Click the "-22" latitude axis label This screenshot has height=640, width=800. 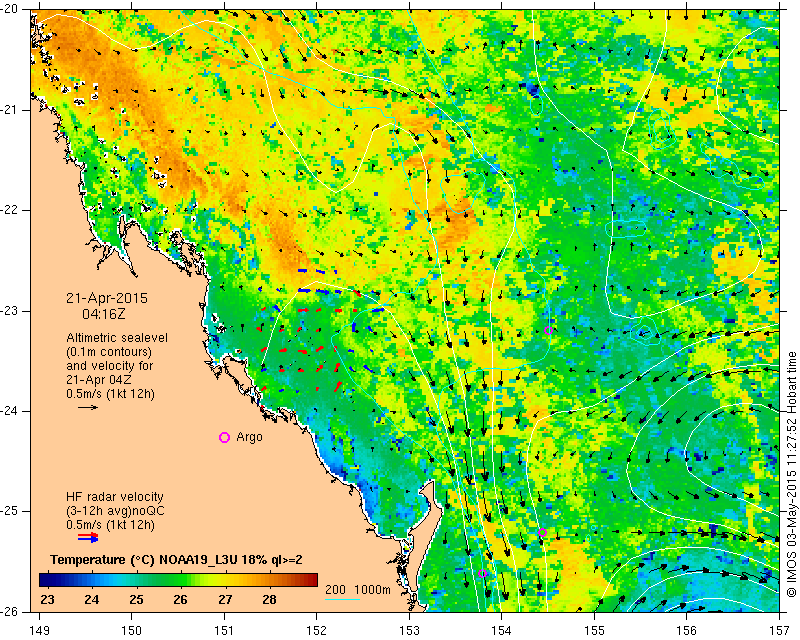(10, 210)
